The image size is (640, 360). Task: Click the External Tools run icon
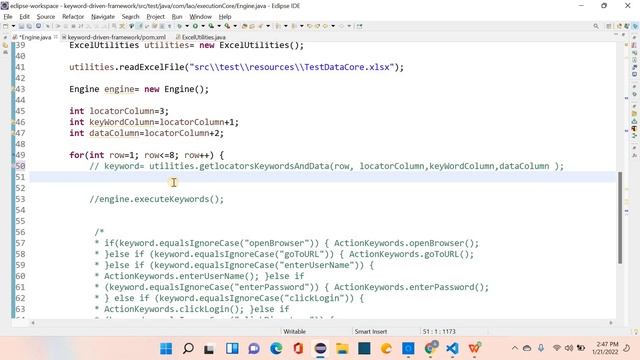coord(227,26)
